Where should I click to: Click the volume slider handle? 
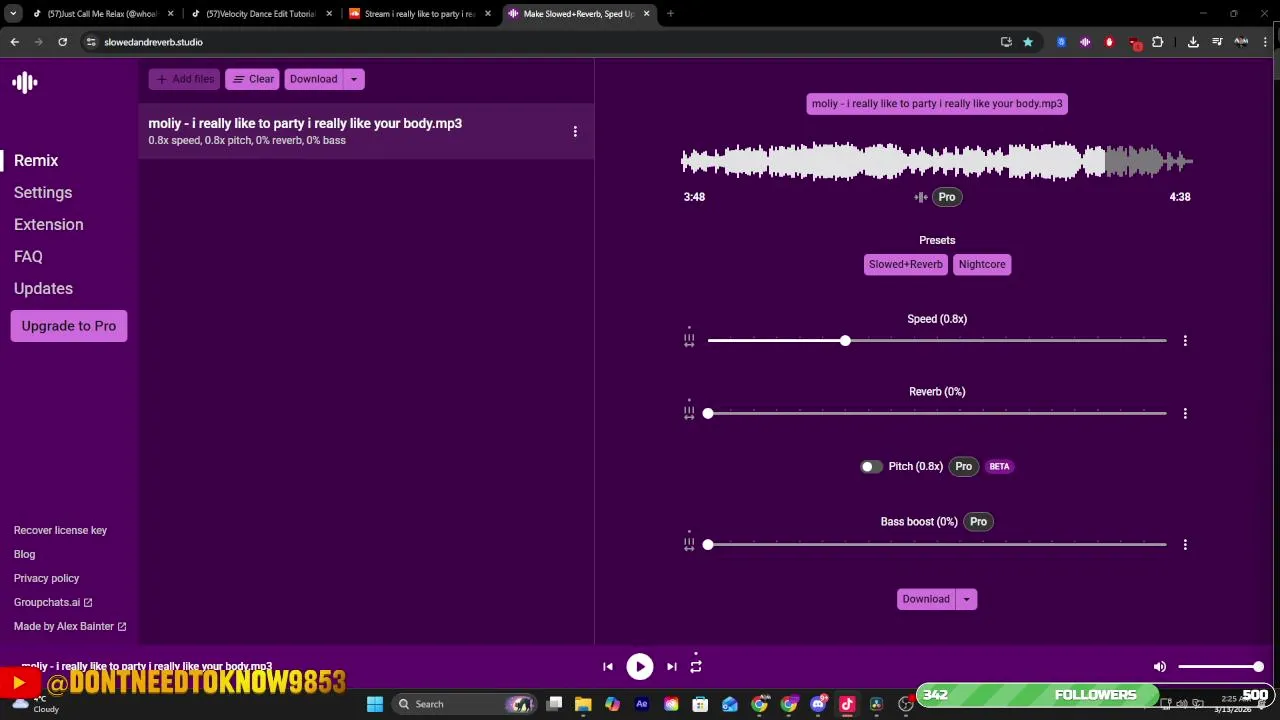[x=1258, y=666]
